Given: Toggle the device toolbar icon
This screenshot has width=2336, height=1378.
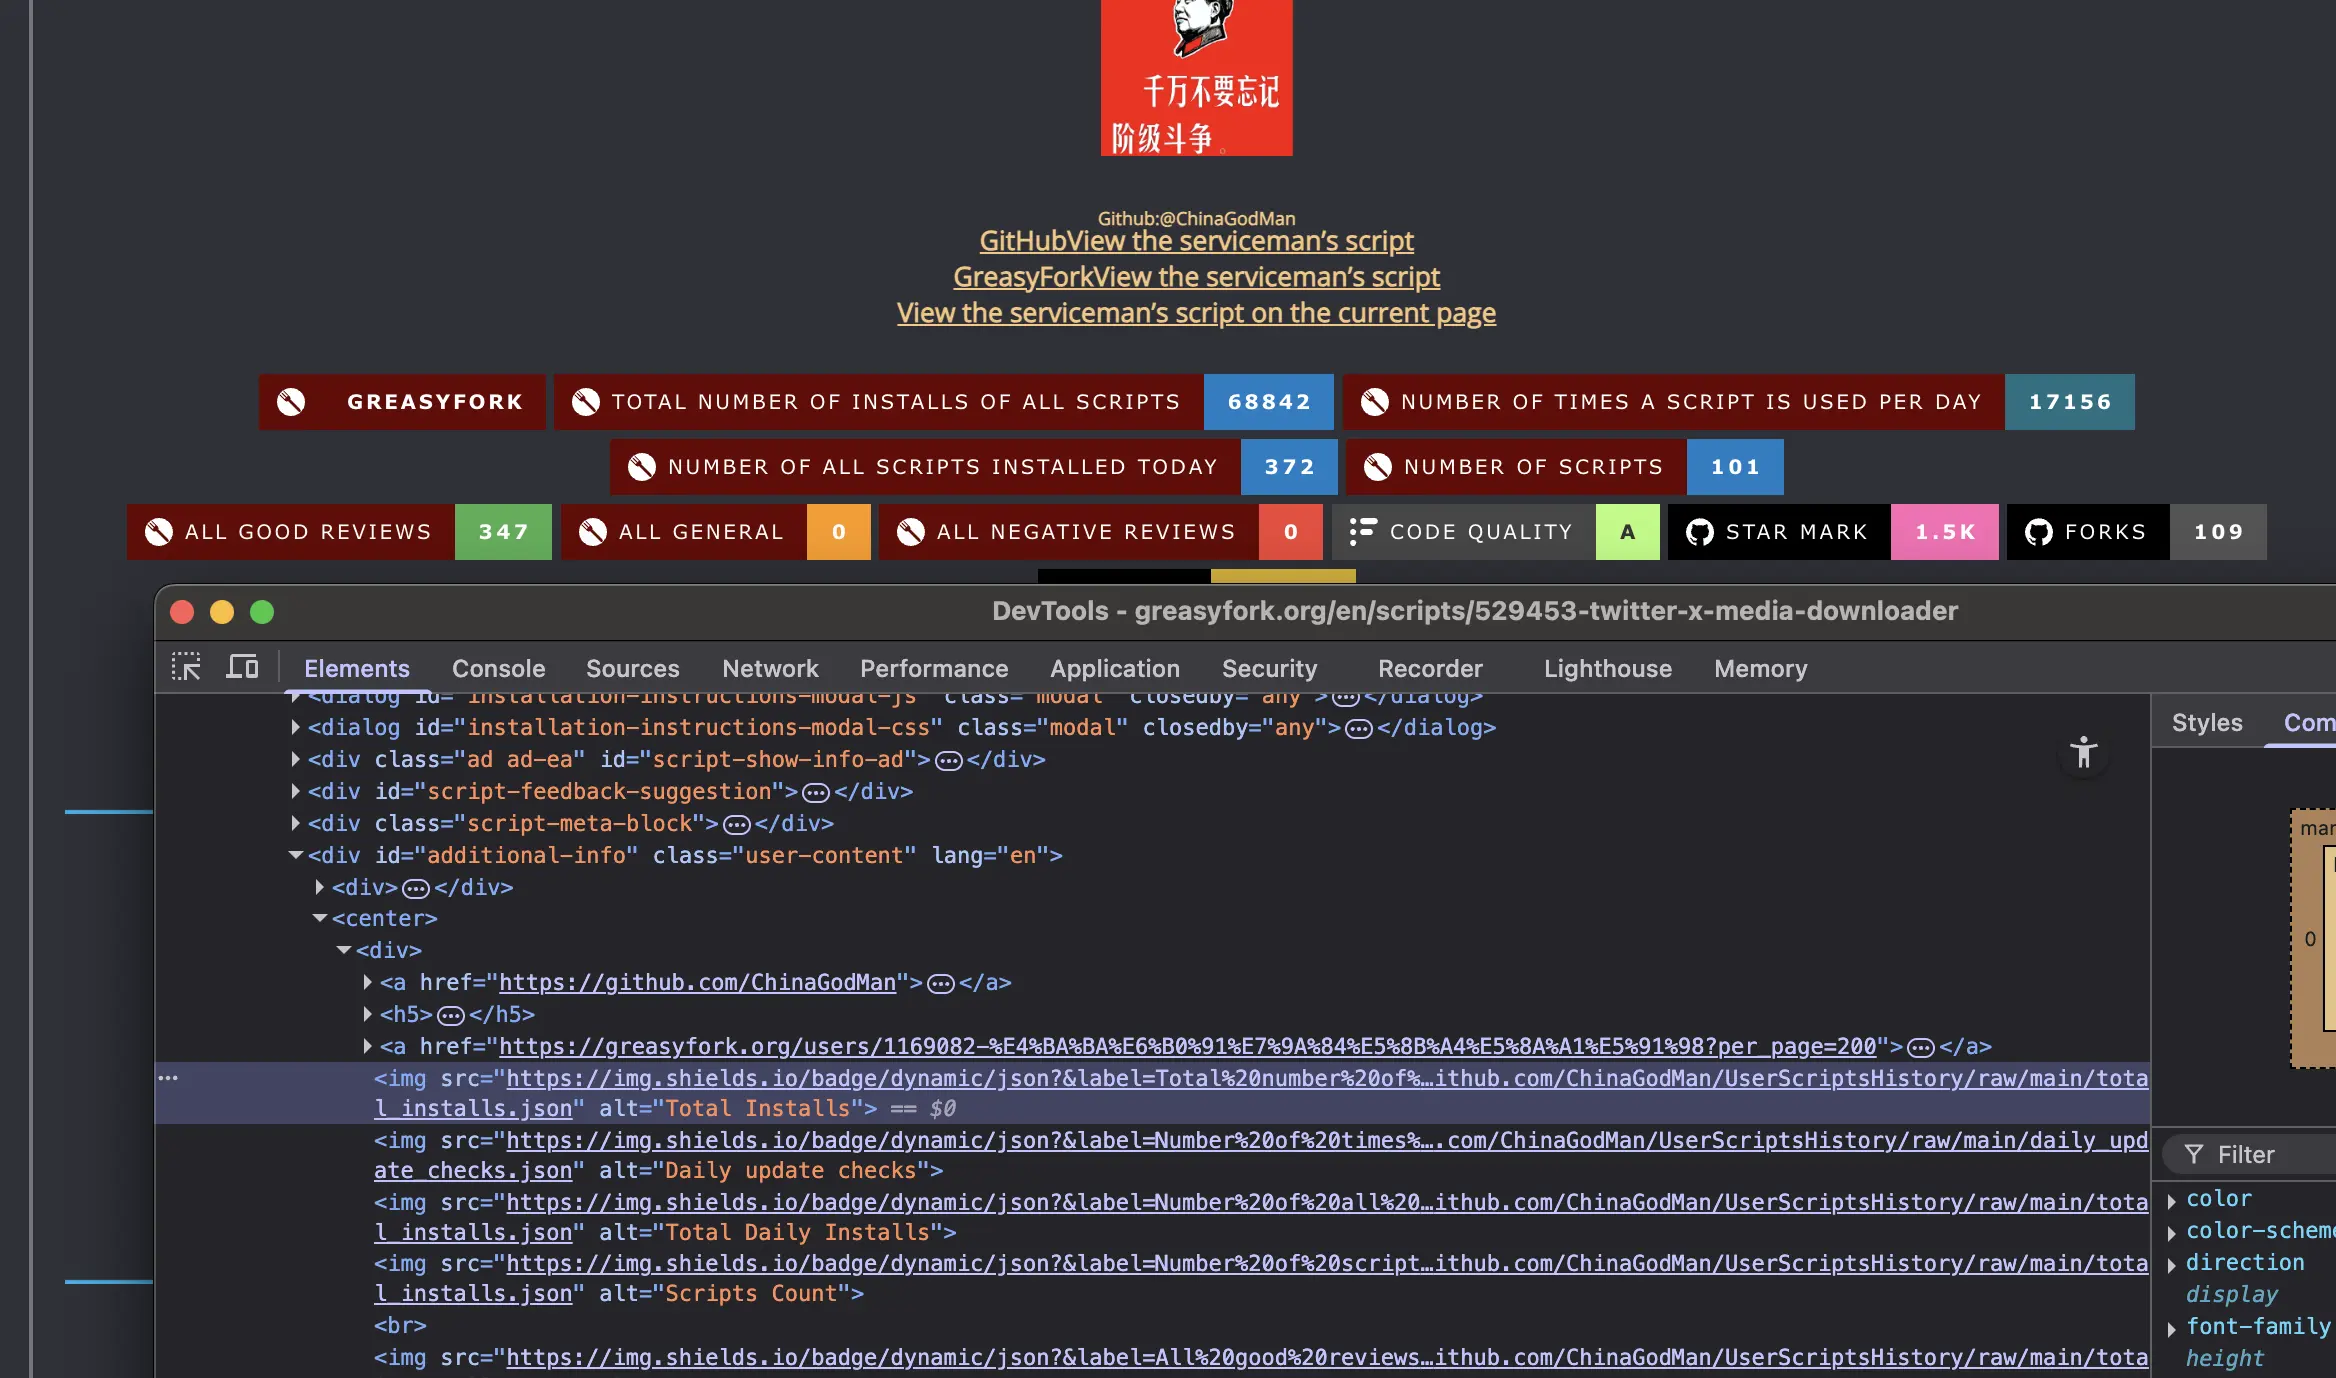Looking at the screenshot, I should pyautogui.click(x=242, y=667).
